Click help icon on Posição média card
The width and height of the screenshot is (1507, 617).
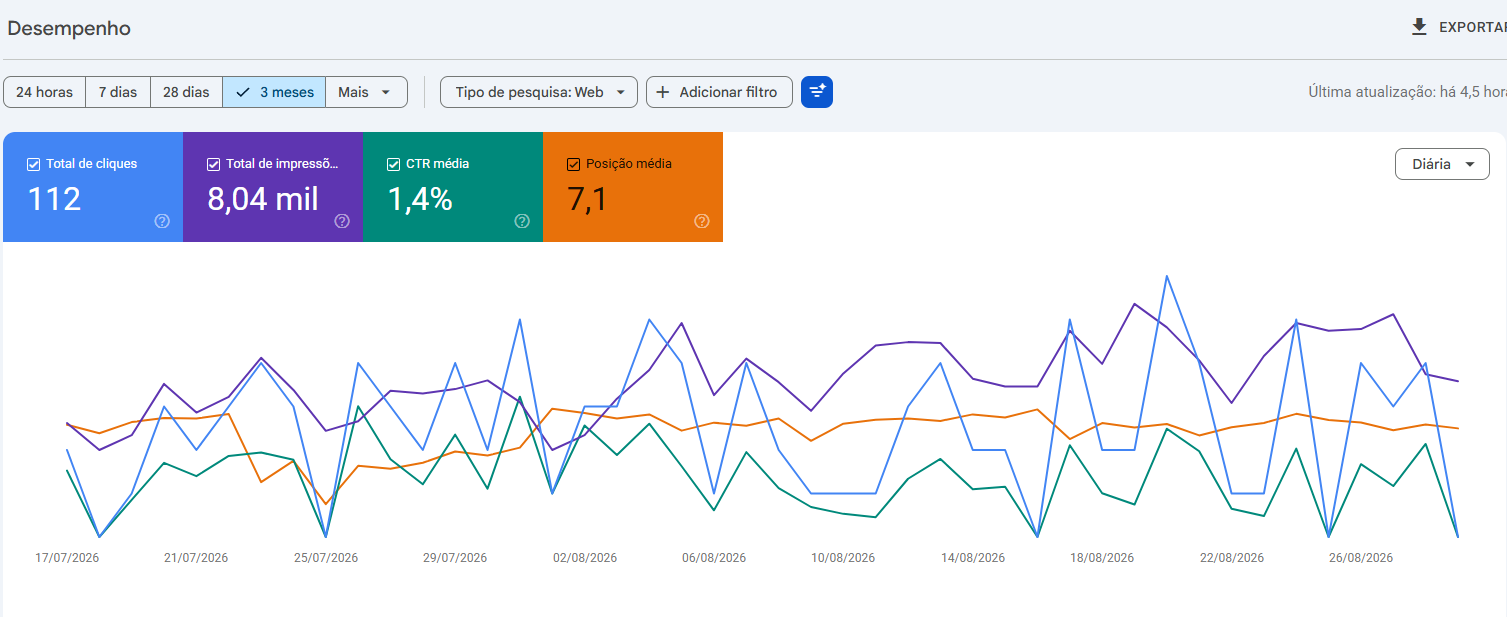(702, 221)
